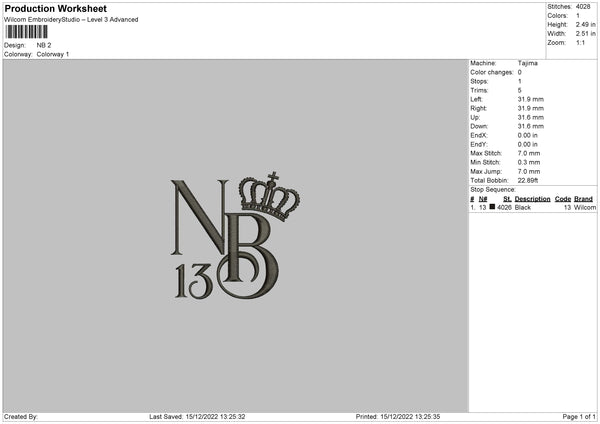This screenshot has height=424, width=600.
Task: Click the Machine value 'Tajima'
Action: point(528,63)
